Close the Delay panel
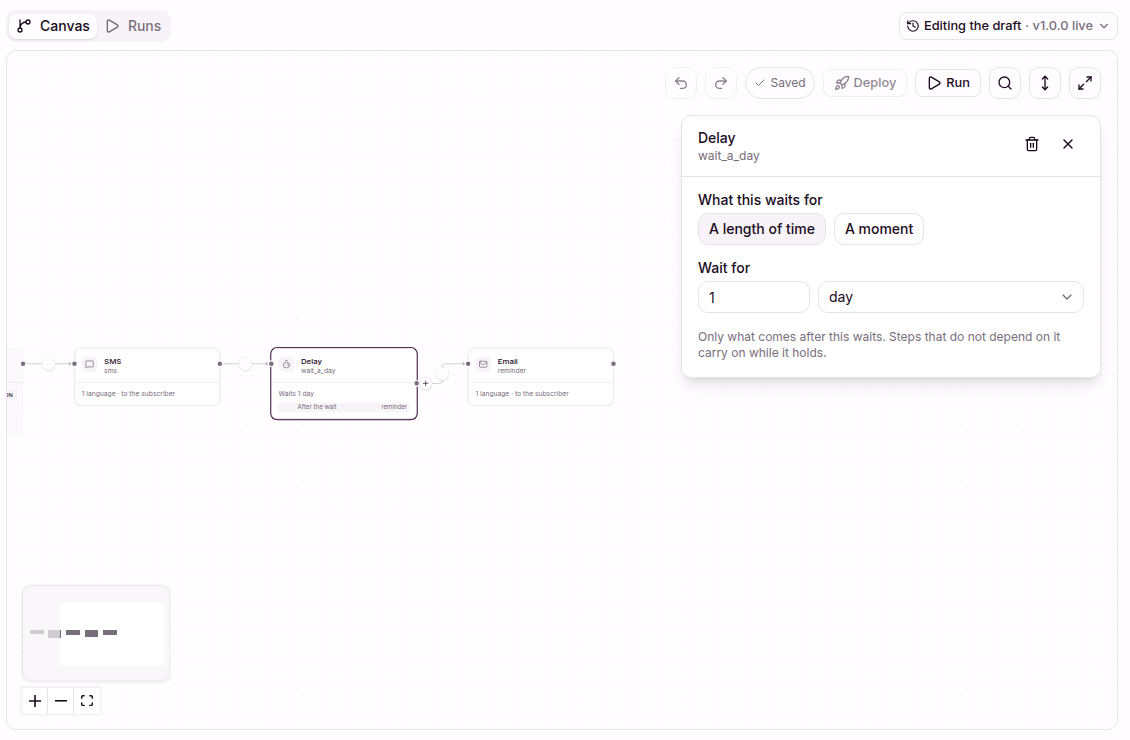 1068,144
